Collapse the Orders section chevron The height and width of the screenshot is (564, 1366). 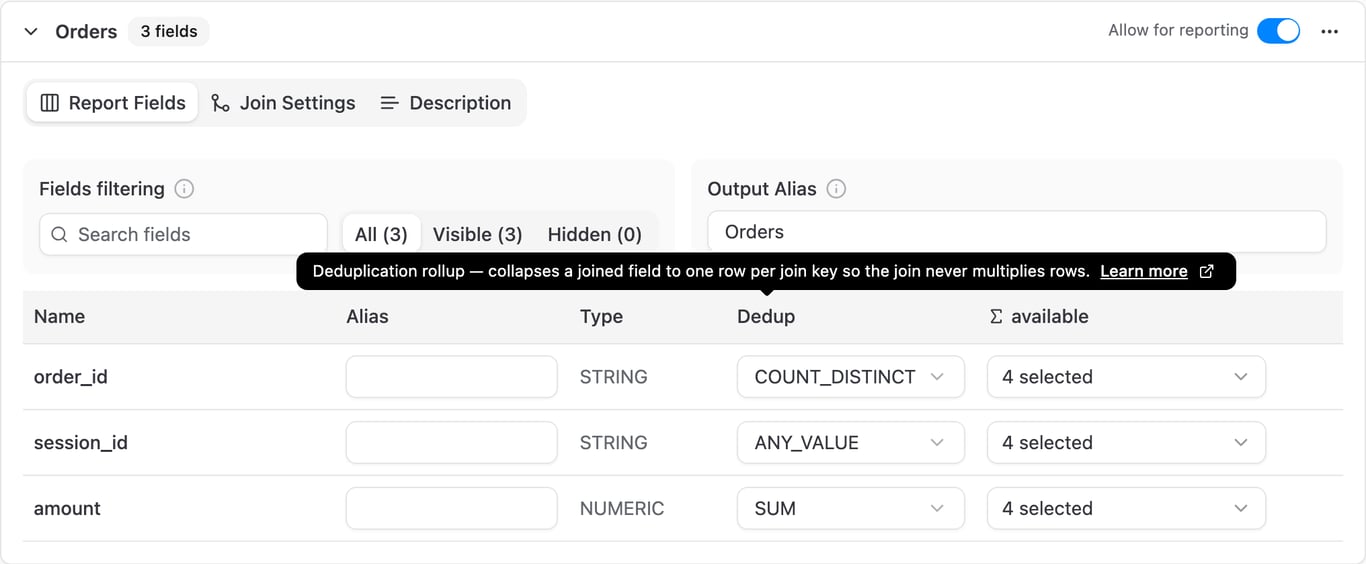point(31,31)
